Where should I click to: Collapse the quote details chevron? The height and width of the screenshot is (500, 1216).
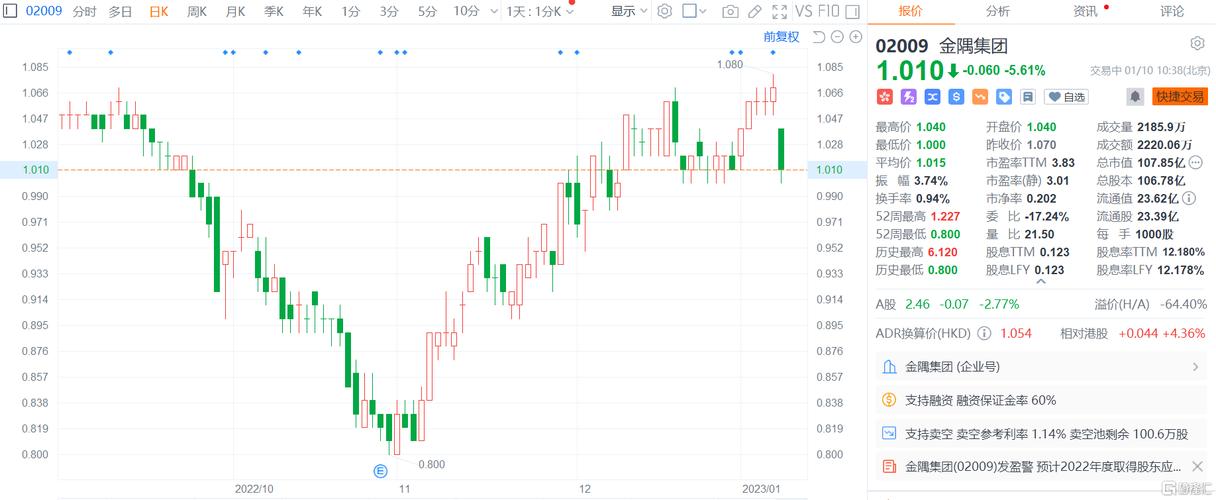click(x=1040, y=283)
